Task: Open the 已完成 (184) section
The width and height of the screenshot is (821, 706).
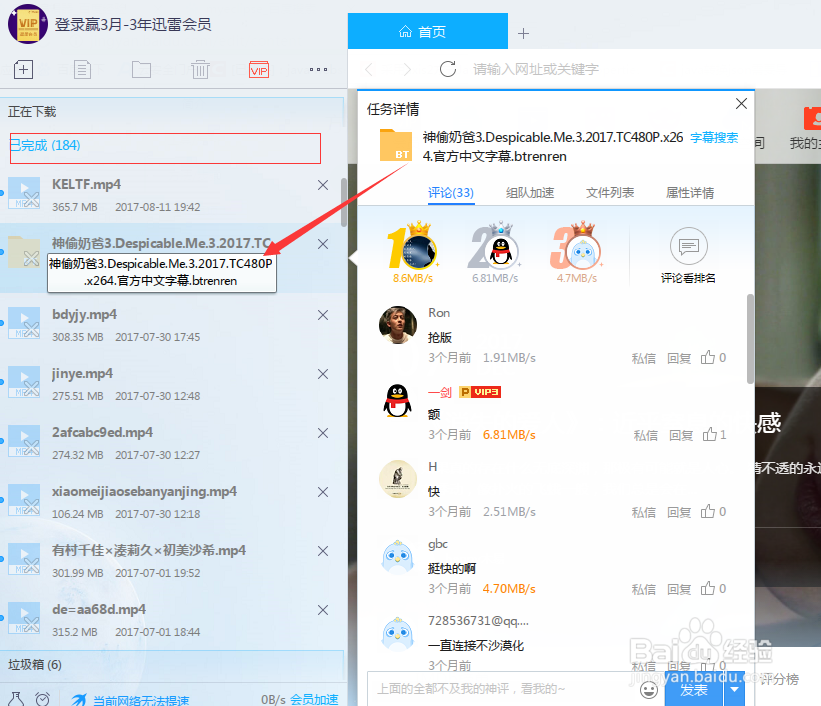Action: (x=165, y=148)
